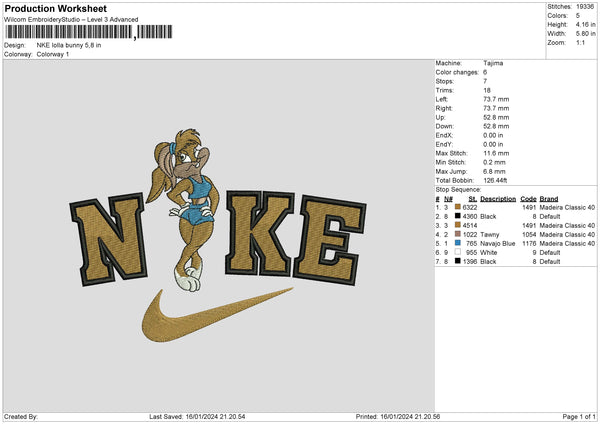Click the 'Created By:' footer label
The image size is (600, 424).
pos(21,417)
